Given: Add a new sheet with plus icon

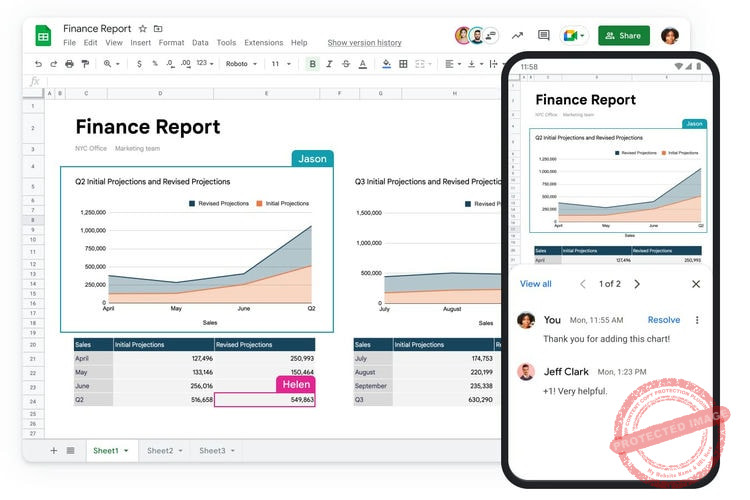Looking at the screenshot, I should tap(54, 450).
